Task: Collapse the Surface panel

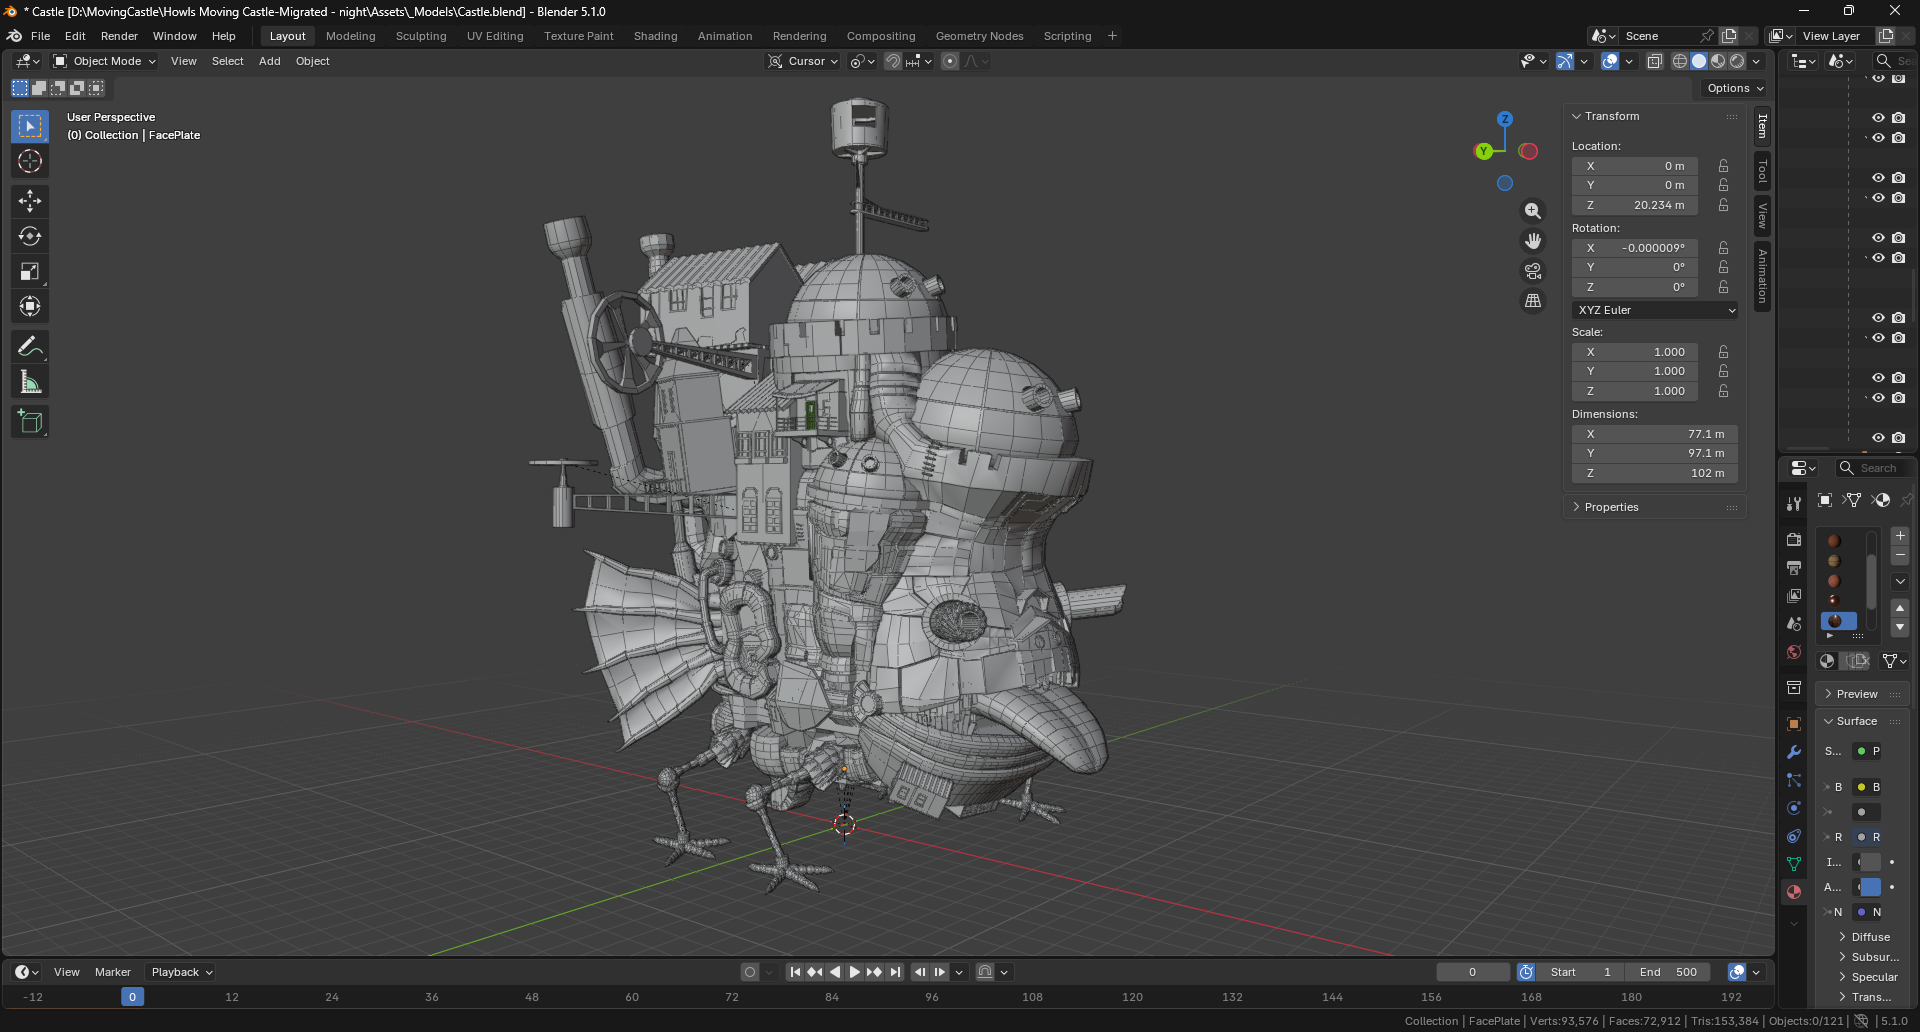Action: [1856, 721]
